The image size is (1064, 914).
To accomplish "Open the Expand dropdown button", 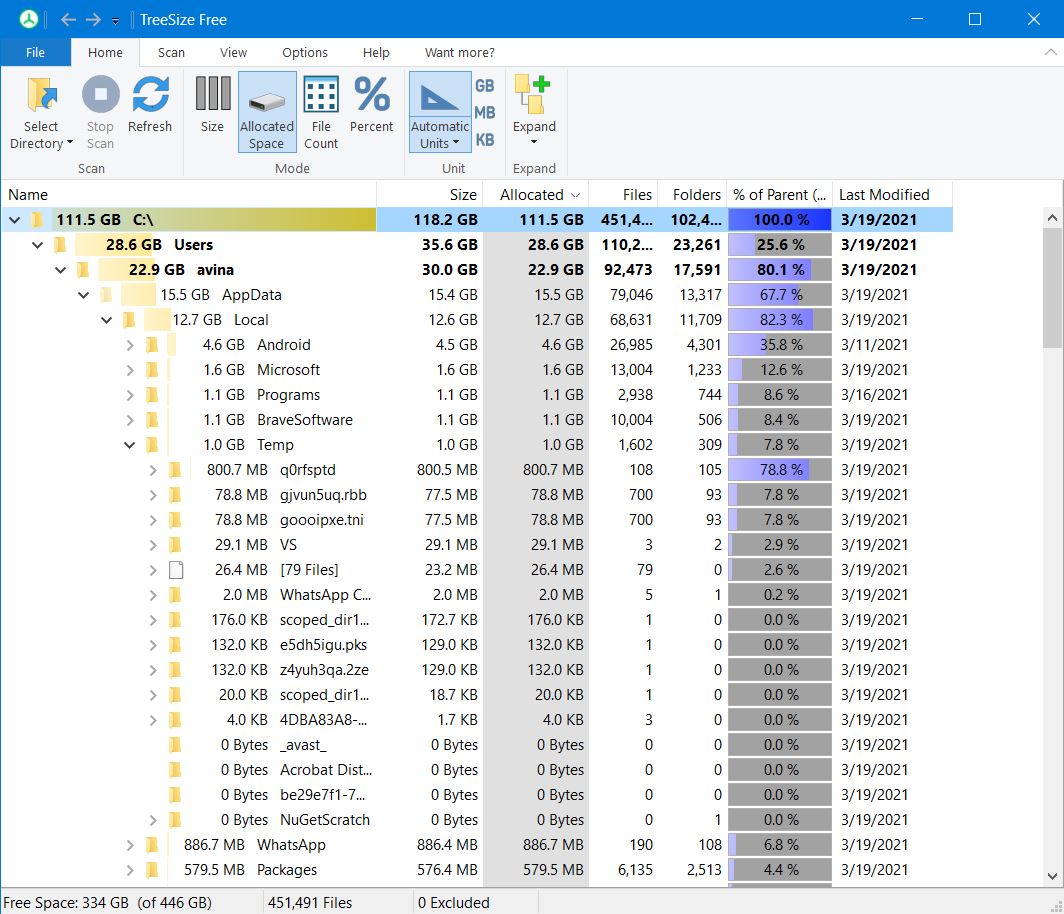I will [x=534, y=110].
